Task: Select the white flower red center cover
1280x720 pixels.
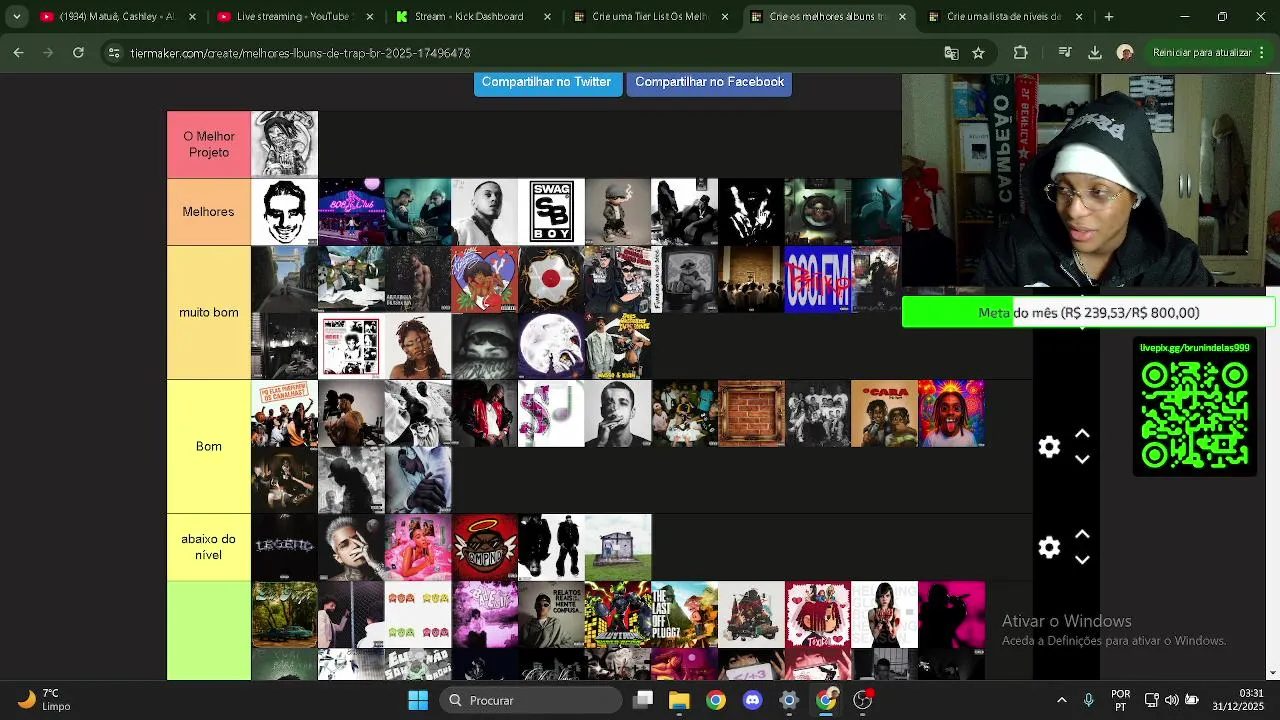Action: [x=551, y=279]
